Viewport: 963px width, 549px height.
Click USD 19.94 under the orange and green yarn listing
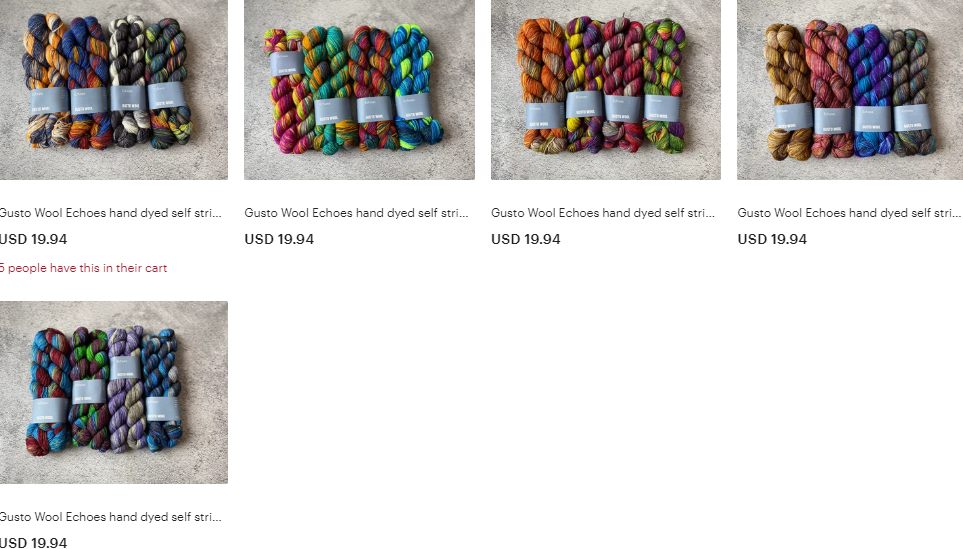click(526, 239)
